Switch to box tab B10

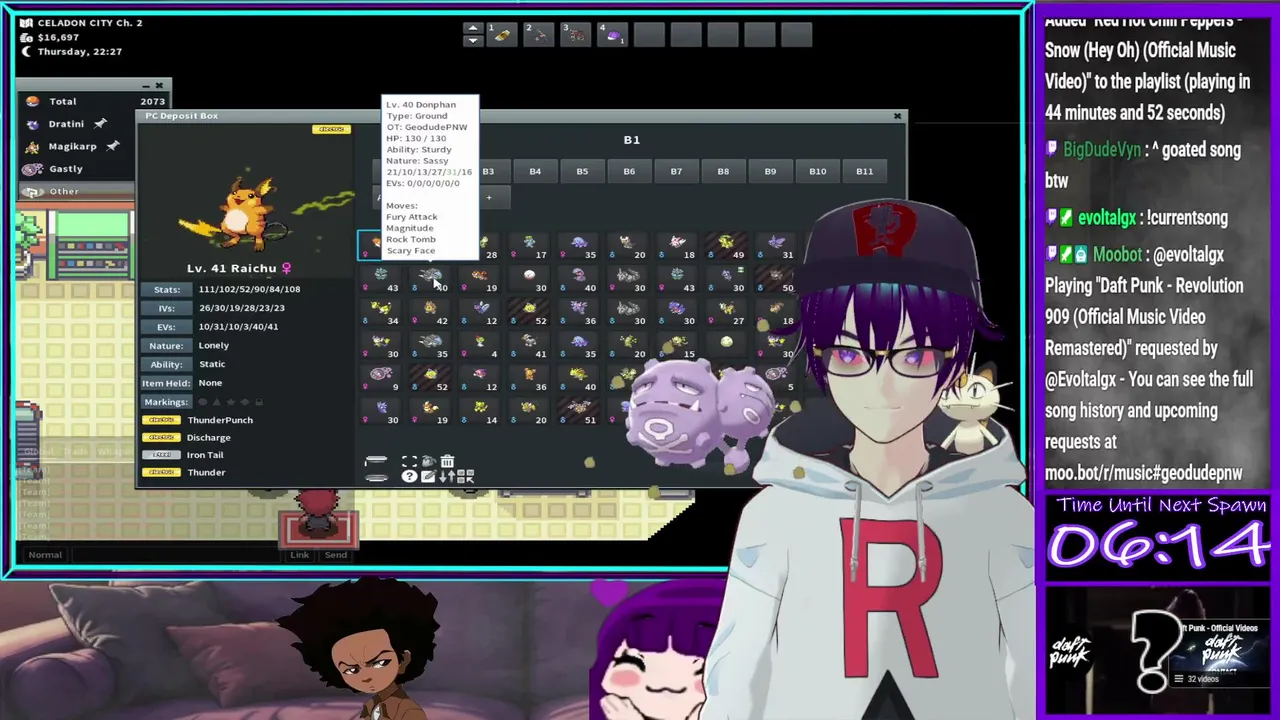pos(817,171)
